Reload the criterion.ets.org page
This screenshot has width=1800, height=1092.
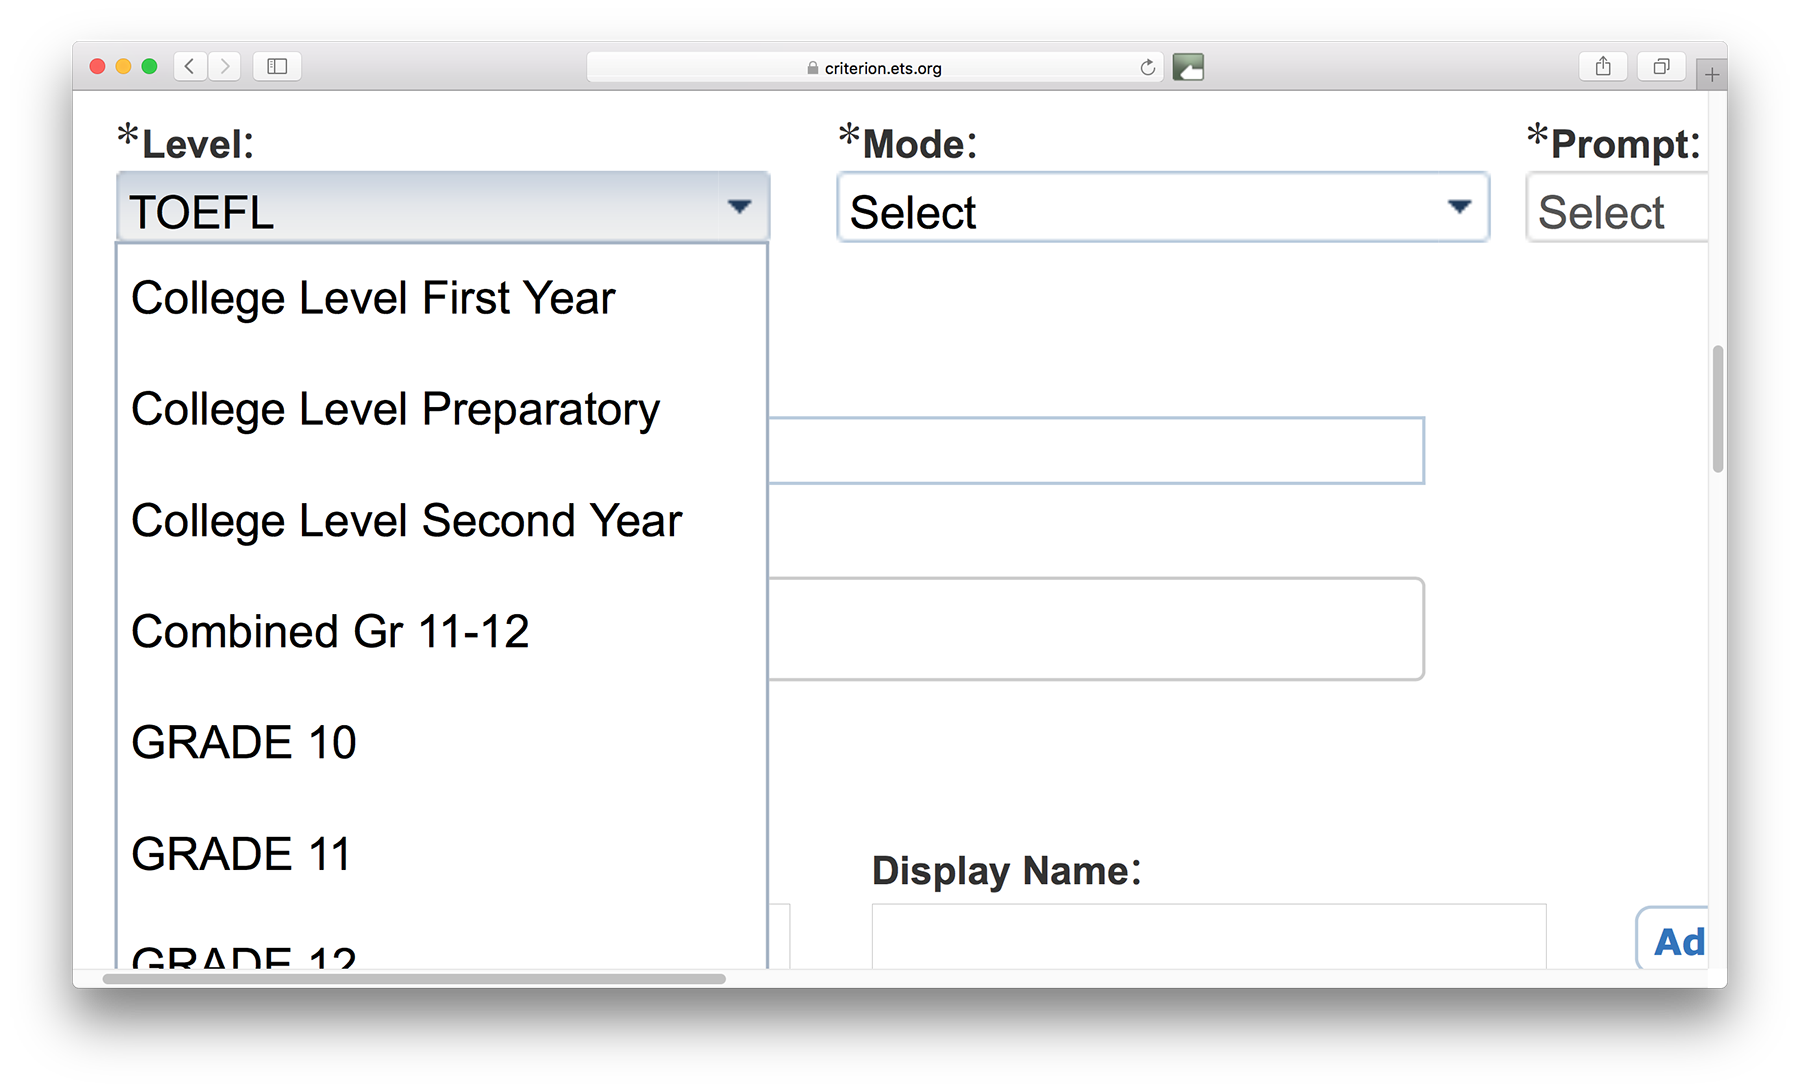coord(1147,68)
